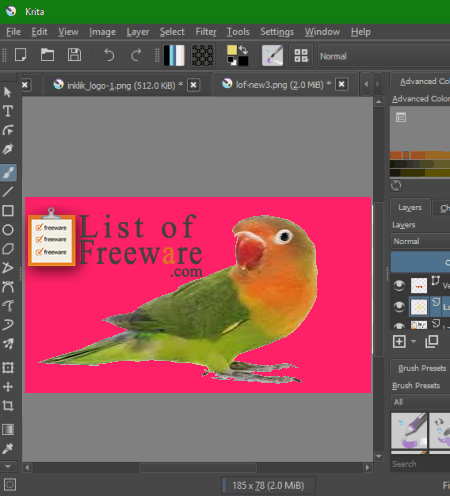The height and width of the screenshot is (496, 450).
Task: Open the brush presets tag filter All dropdown
Action: point(420,402)
